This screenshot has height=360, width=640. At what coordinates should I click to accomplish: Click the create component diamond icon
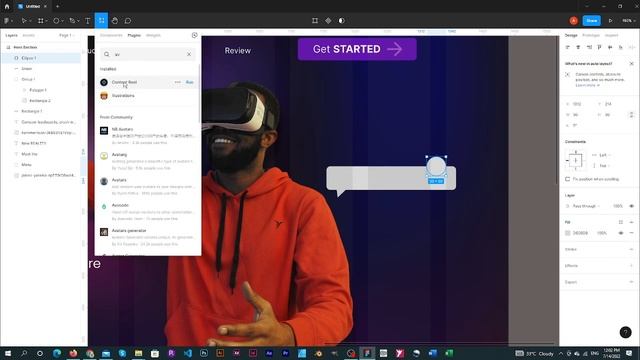[328, 20]
